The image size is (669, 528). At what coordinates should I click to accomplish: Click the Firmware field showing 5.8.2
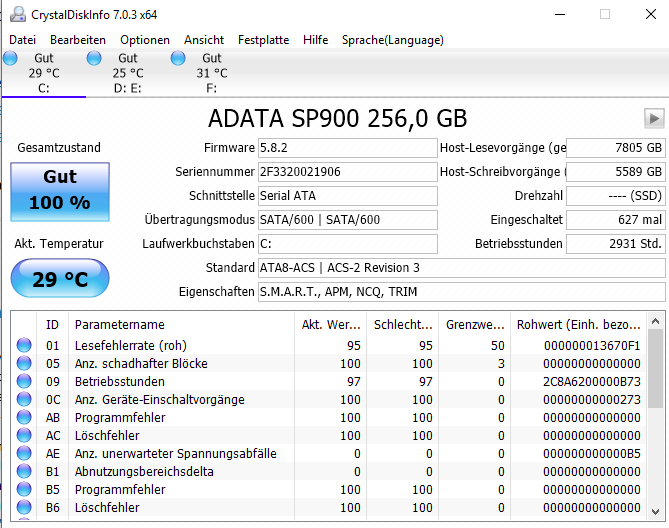pos(348,148)
